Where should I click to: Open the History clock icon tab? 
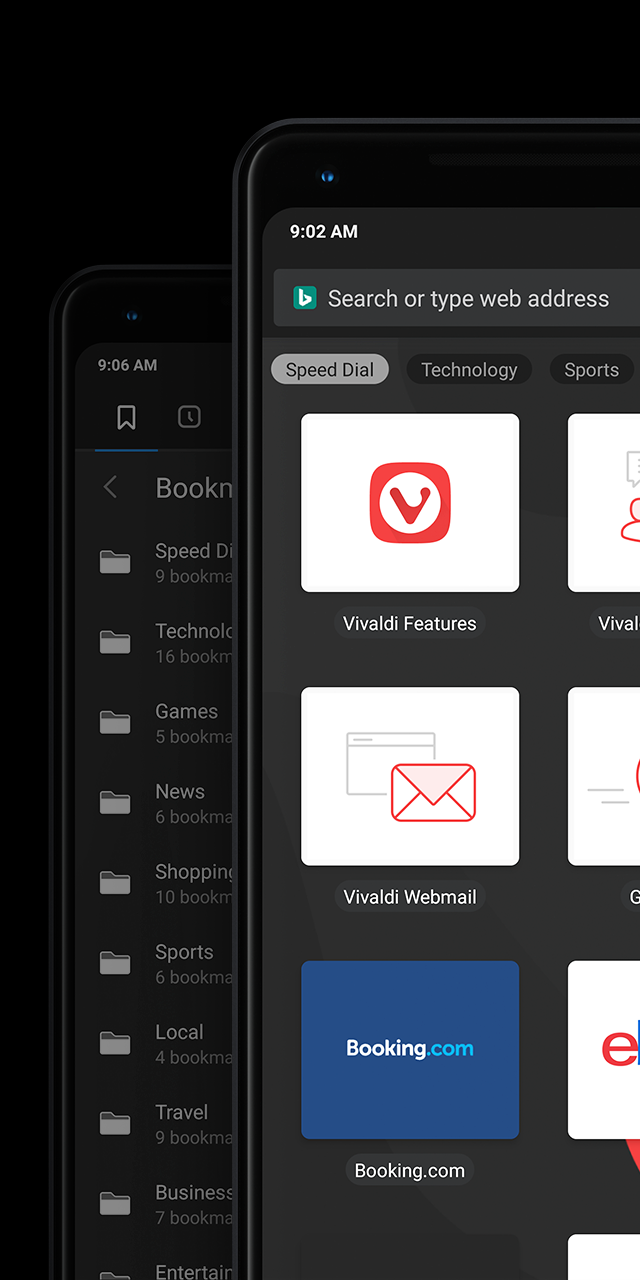(189, 417)
